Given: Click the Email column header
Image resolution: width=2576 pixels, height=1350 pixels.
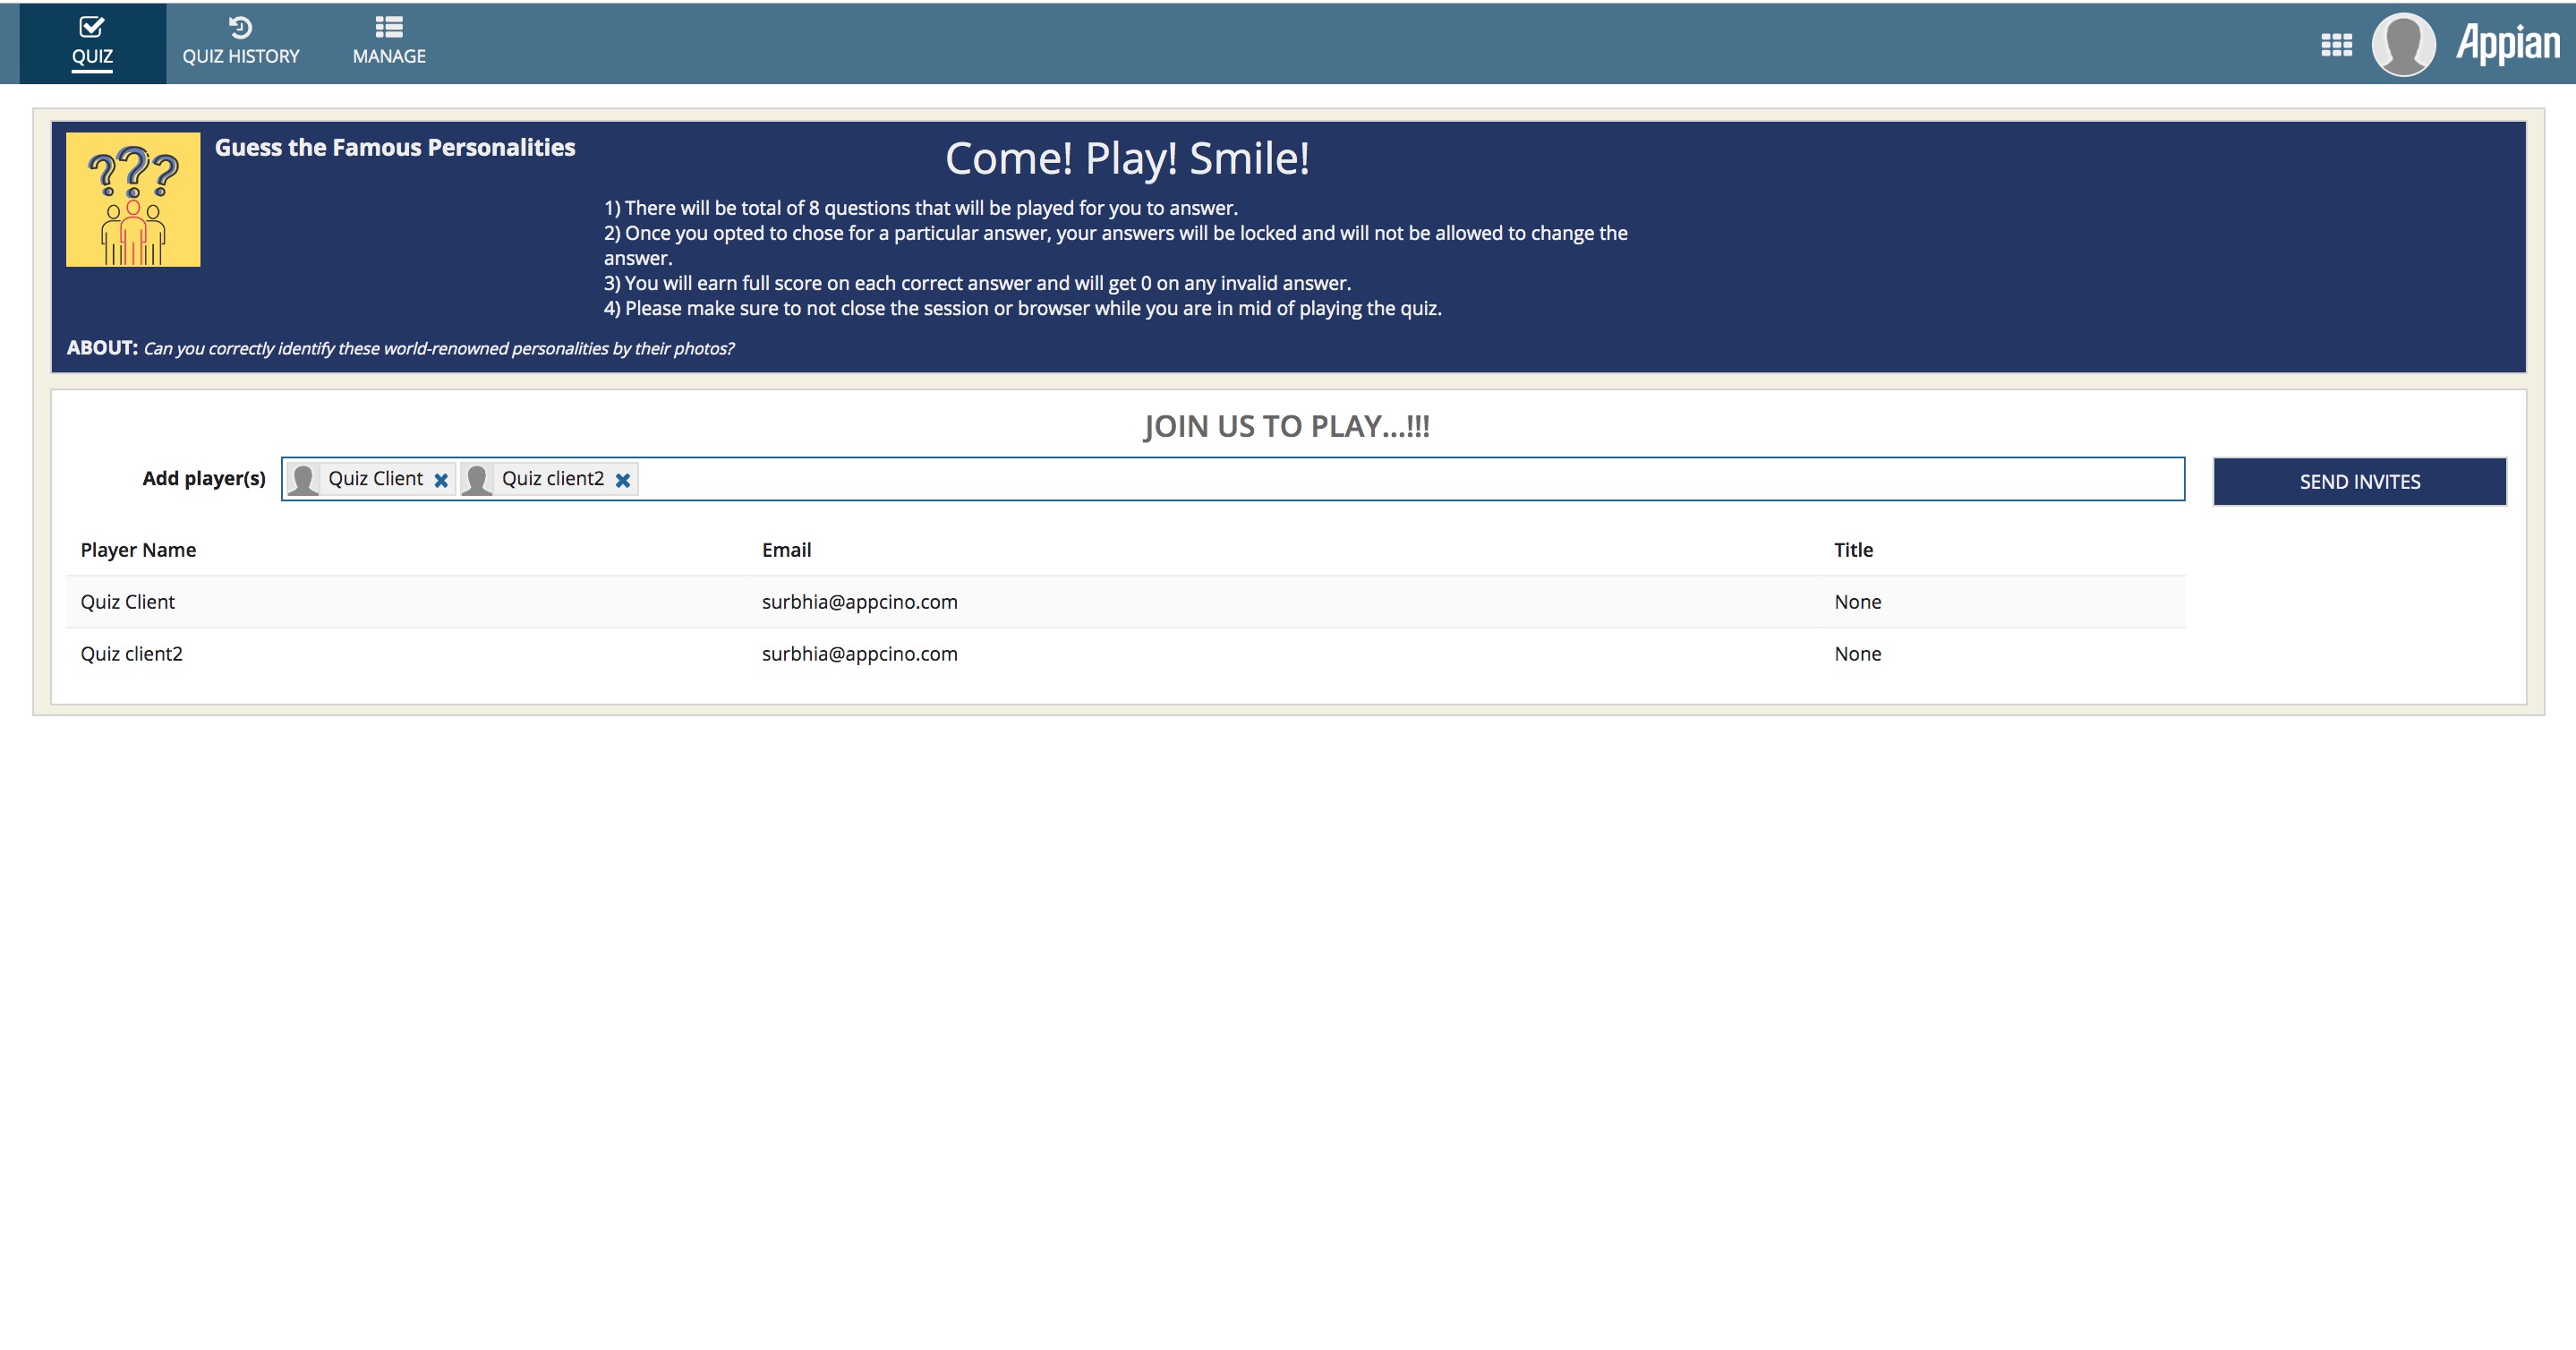Looking at the screenshot, I should [x=786, y=550].
